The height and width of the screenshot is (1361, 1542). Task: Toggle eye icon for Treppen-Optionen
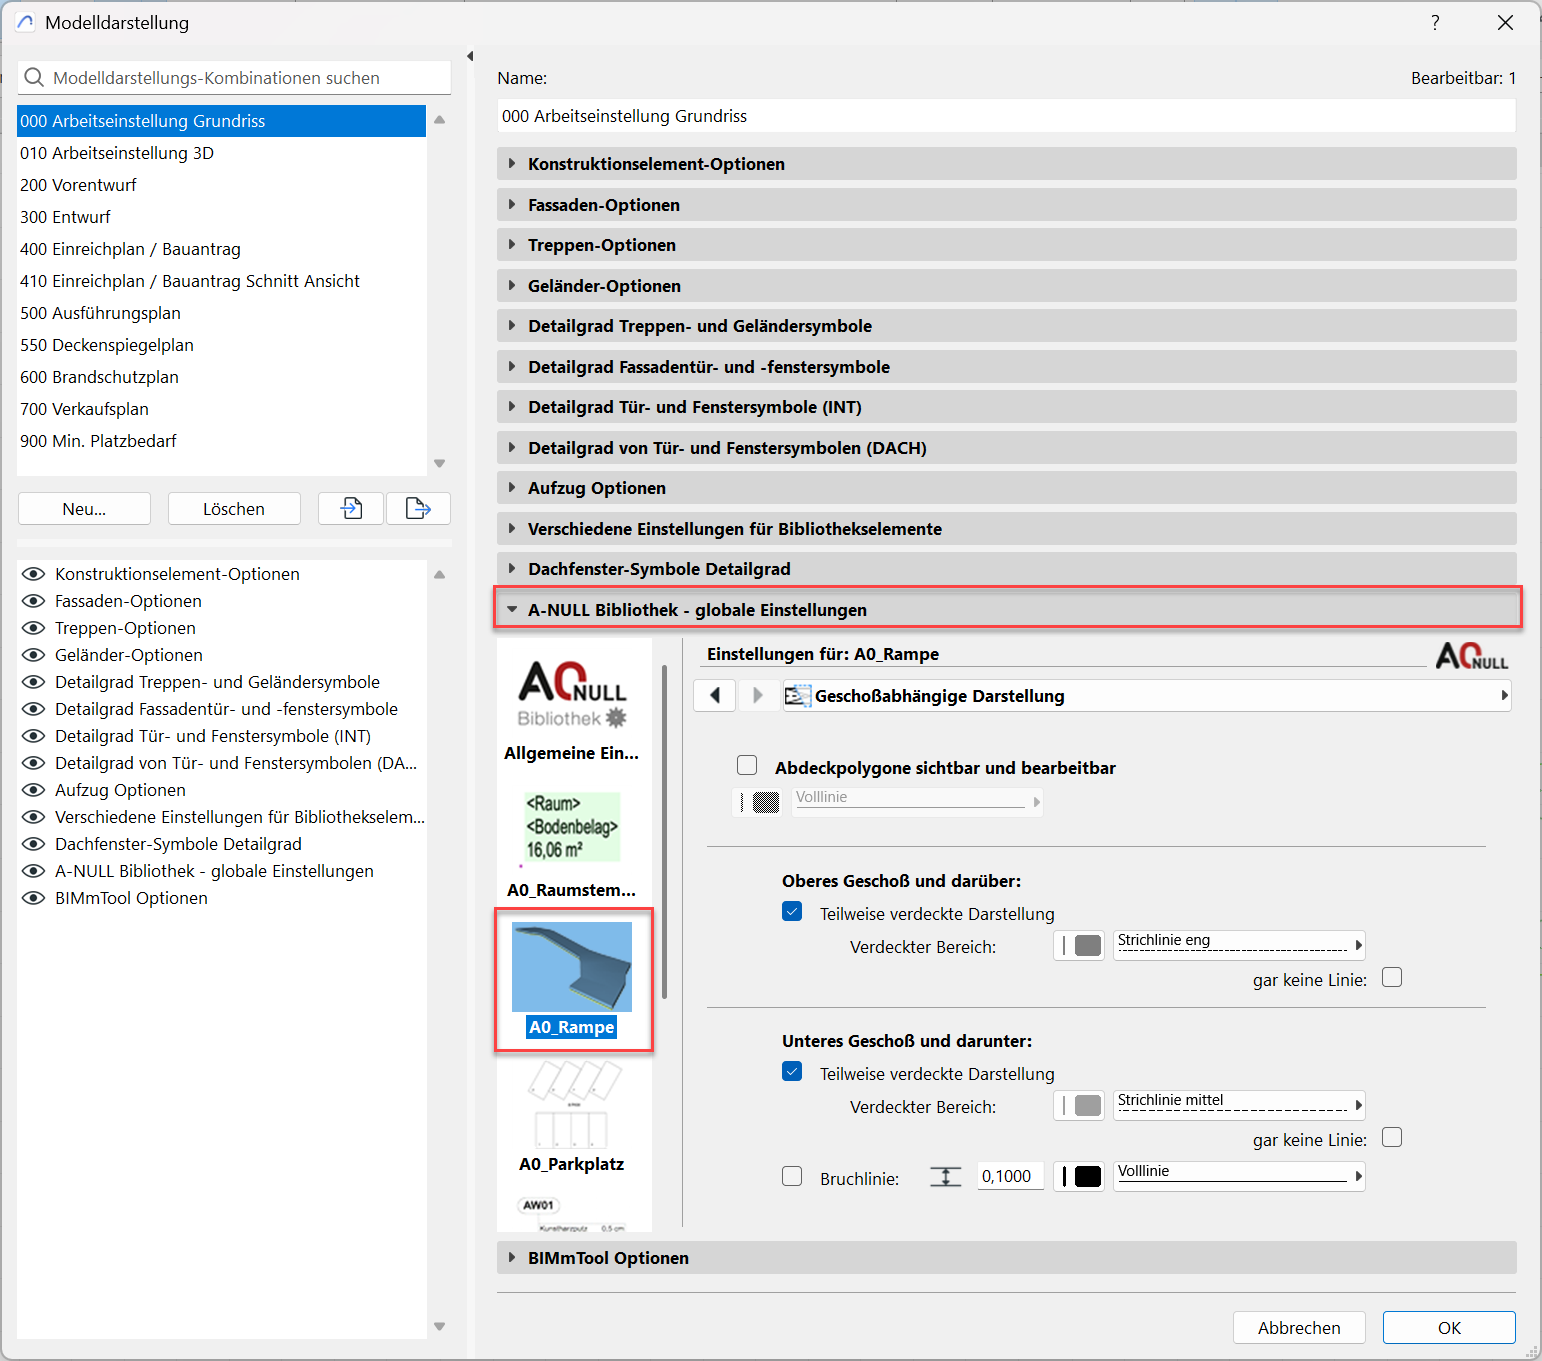coord(34,628)
